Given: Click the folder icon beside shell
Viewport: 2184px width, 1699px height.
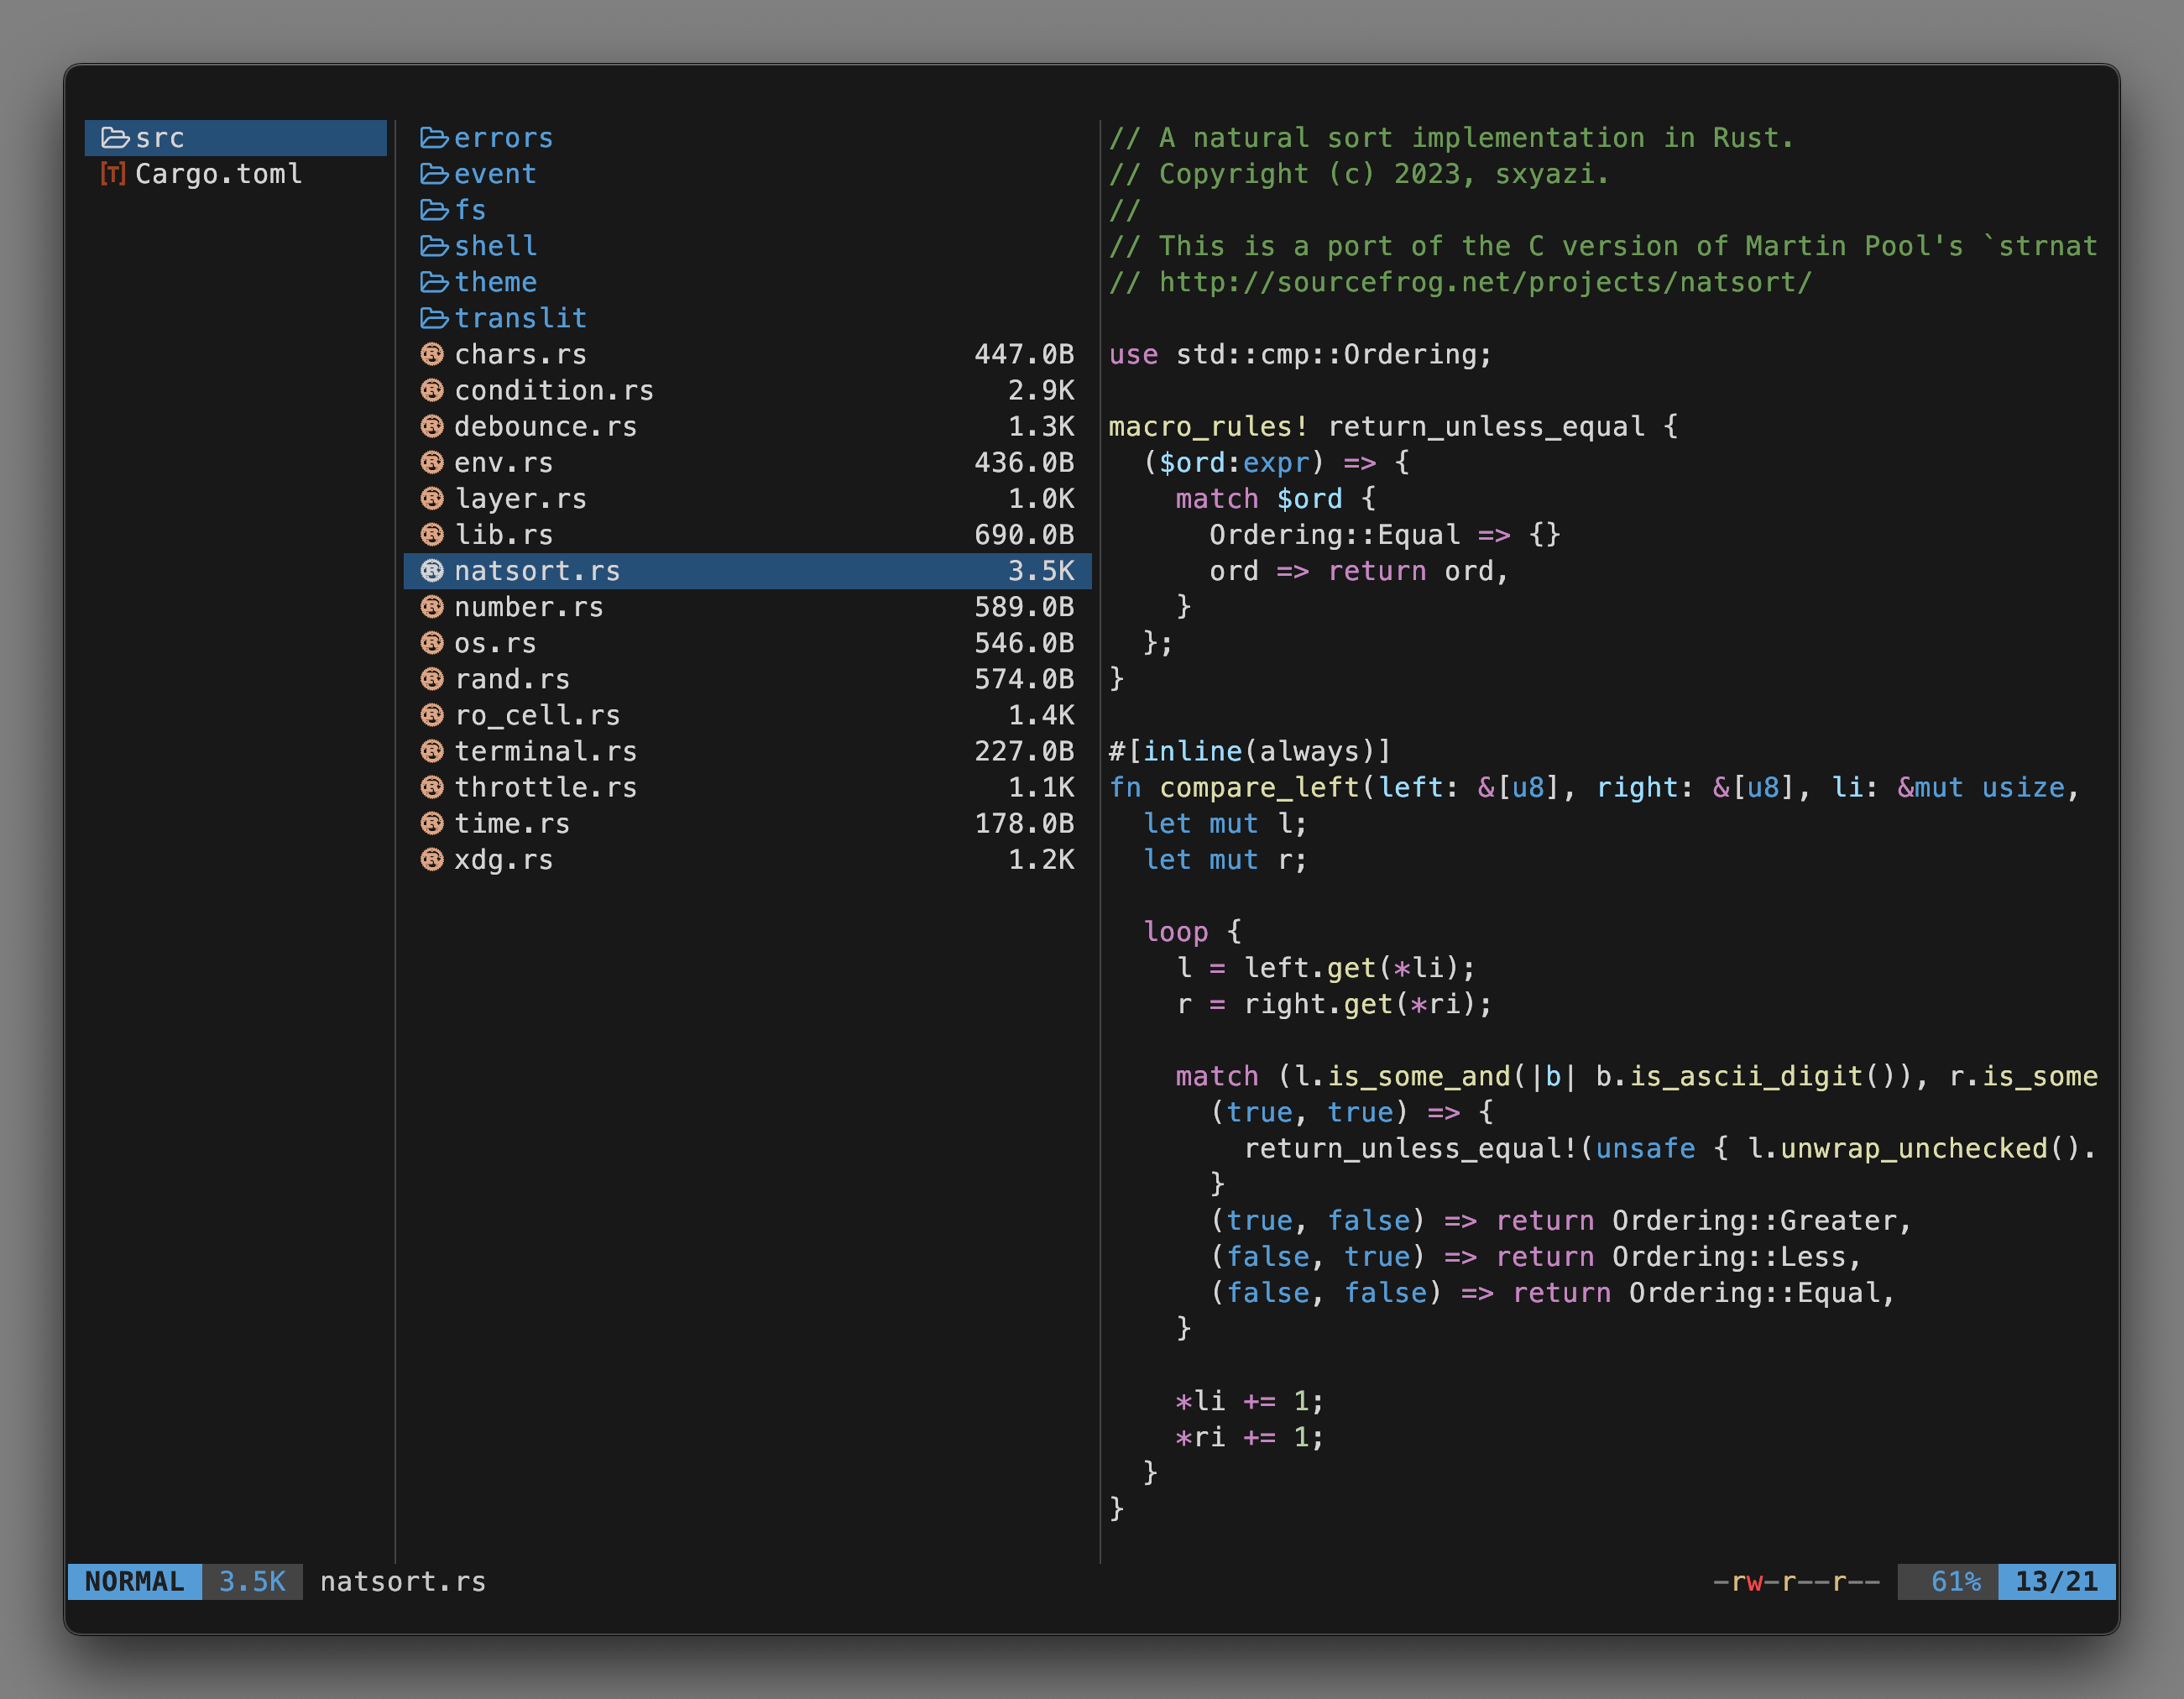Looking at the screenshot, I should 435,246.
